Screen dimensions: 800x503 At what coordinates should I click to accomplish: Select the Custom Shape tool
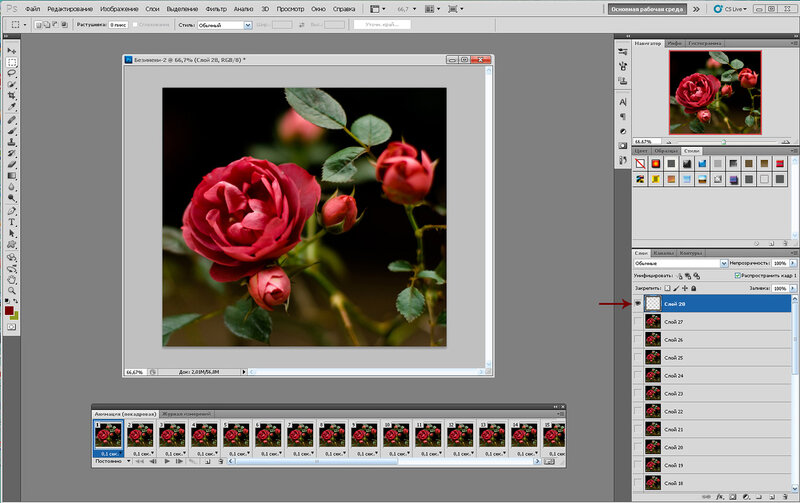[x=11, y=244]
